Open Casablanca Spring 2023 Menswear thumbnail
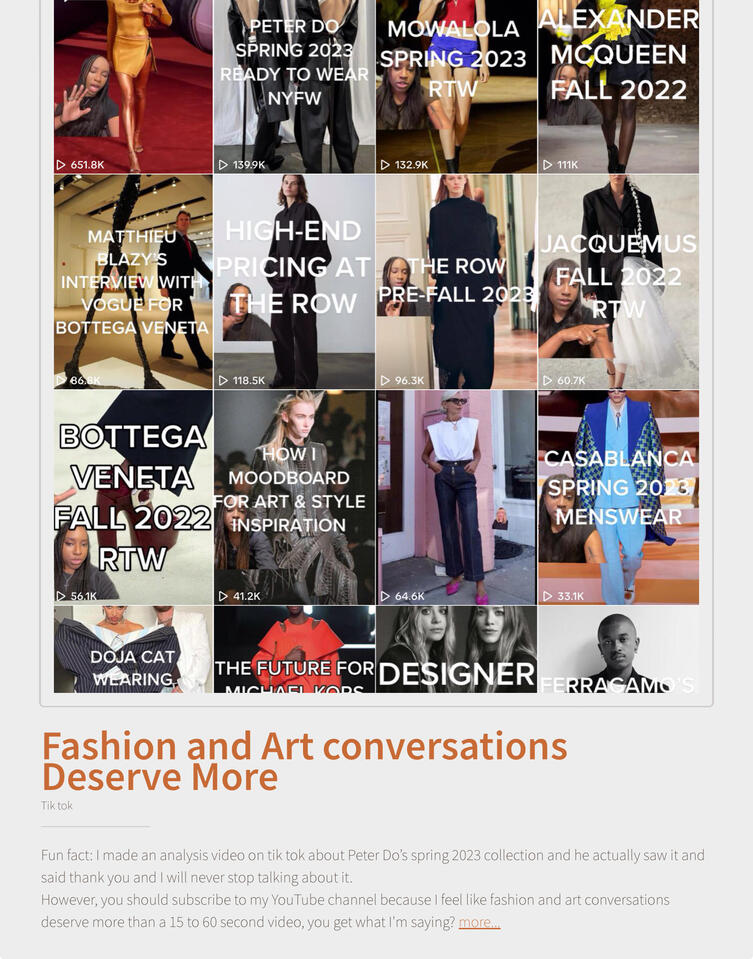Image resolution: width=753 pixels, height=959 pixels. pyautogui.click(x=618, y=497)
